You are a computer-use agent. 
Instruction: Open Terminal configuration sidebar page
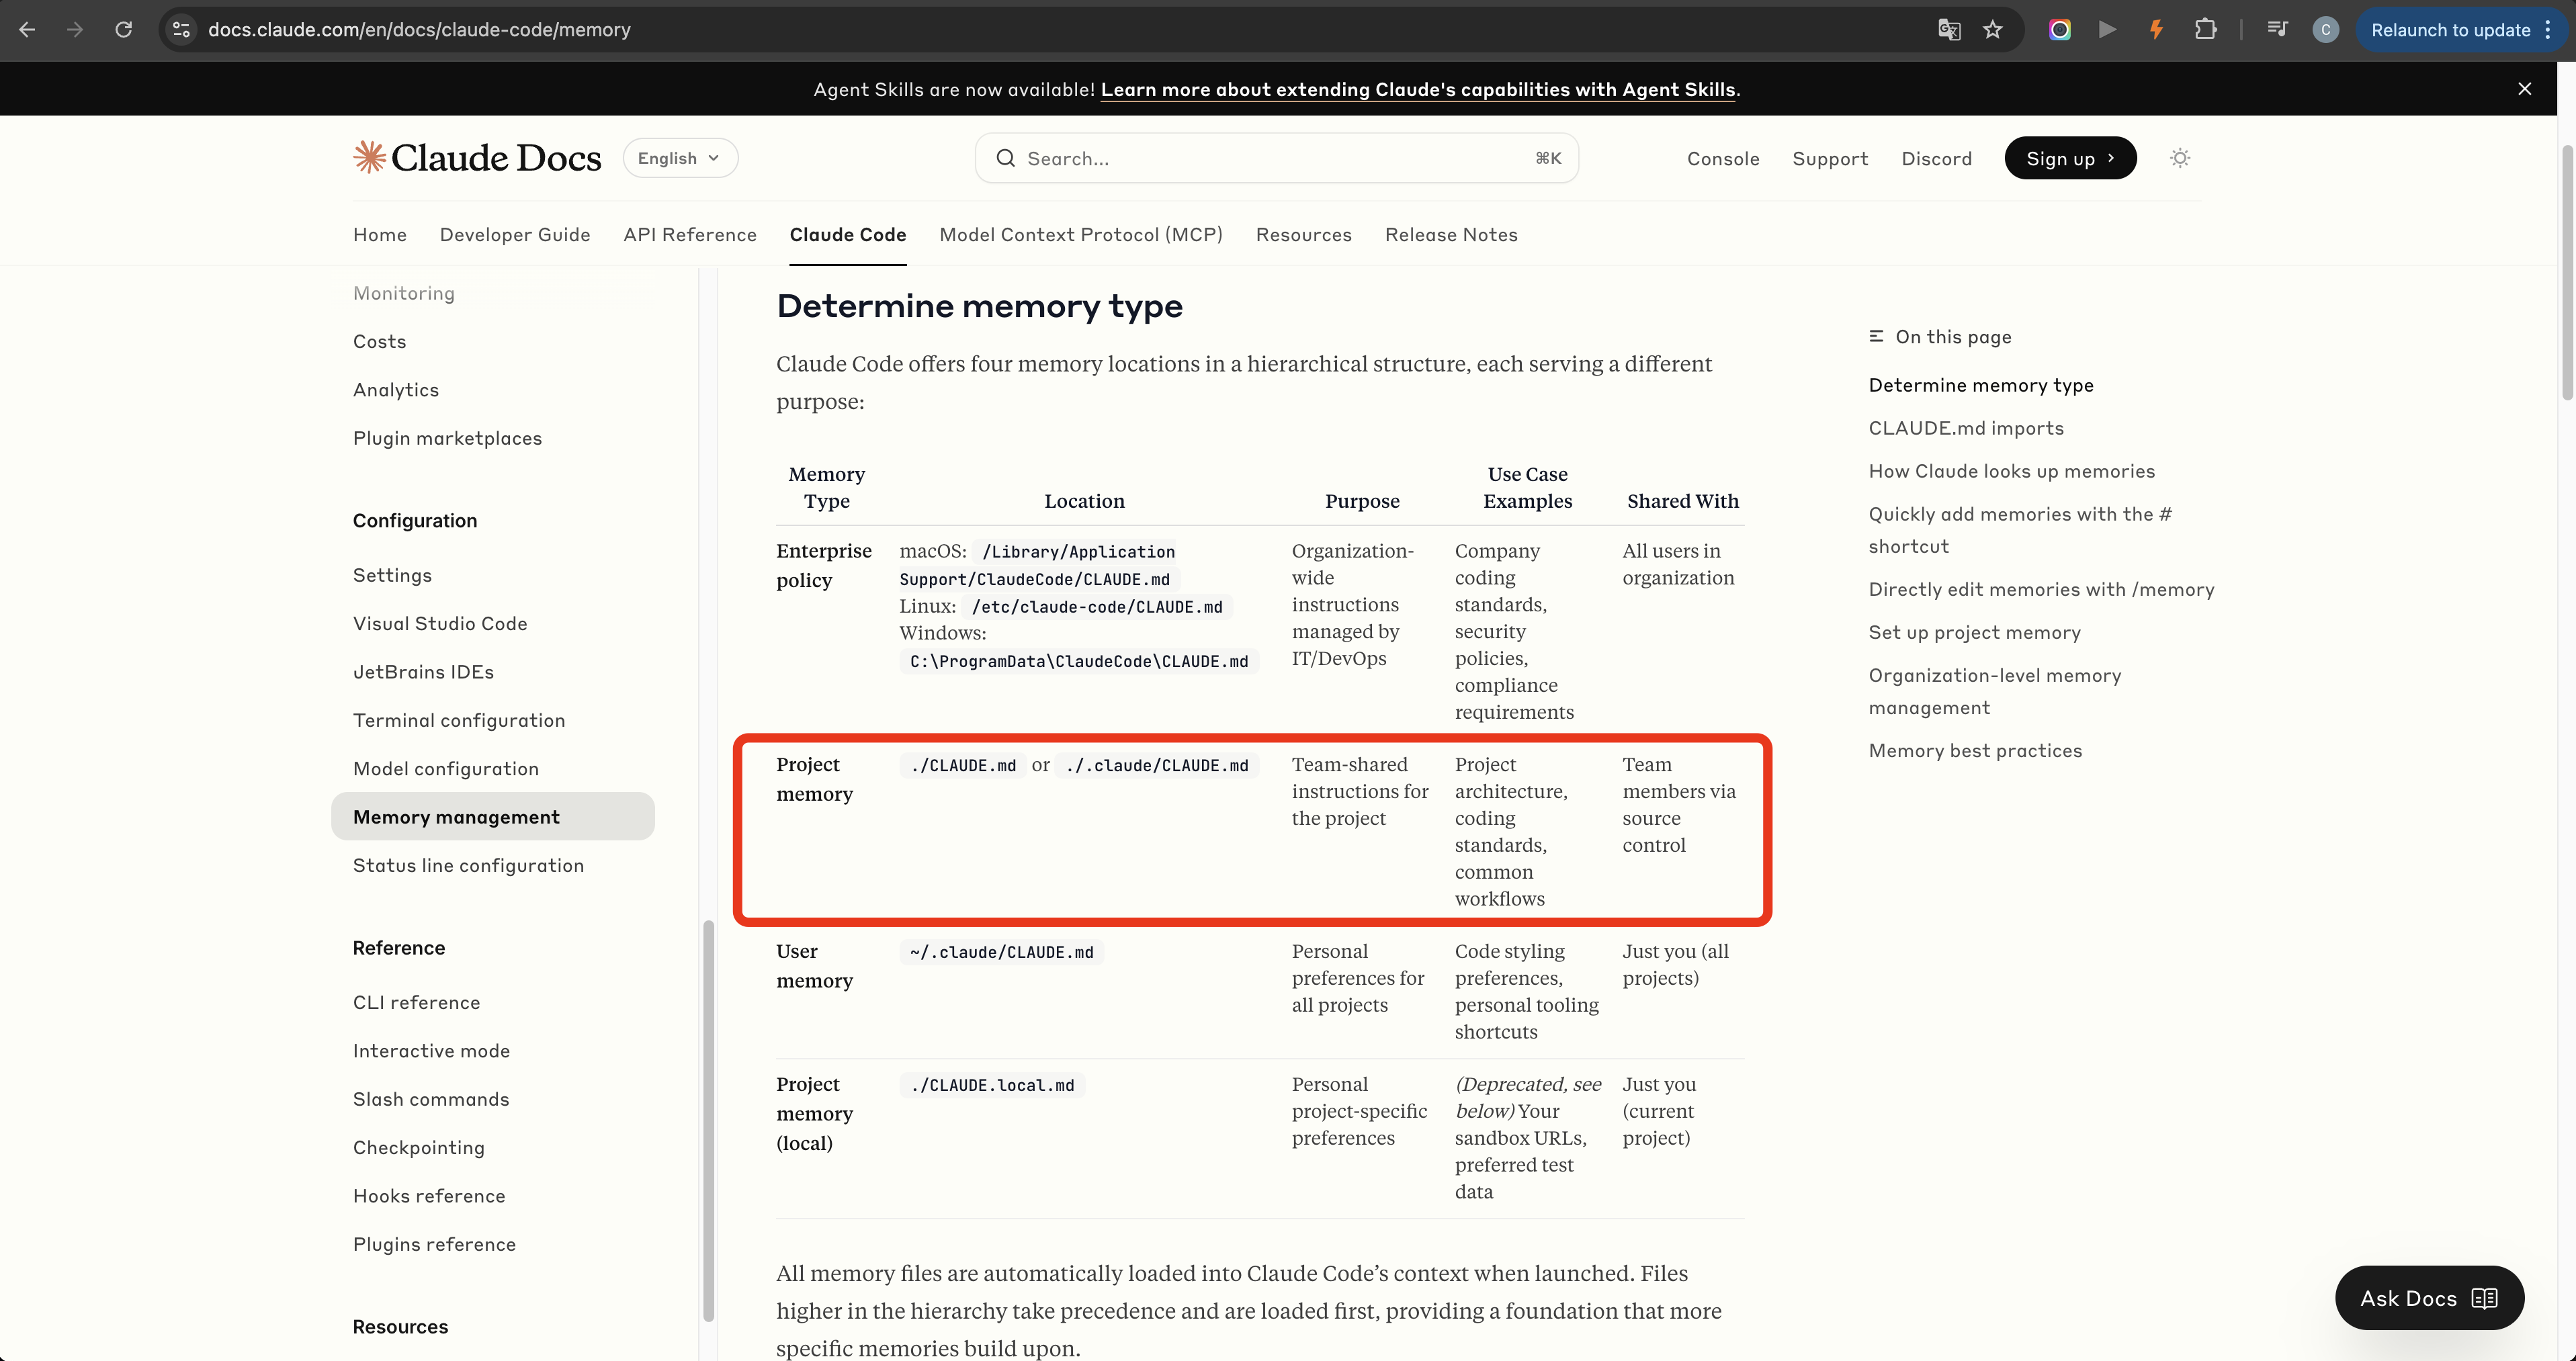(x=458, y=720)
